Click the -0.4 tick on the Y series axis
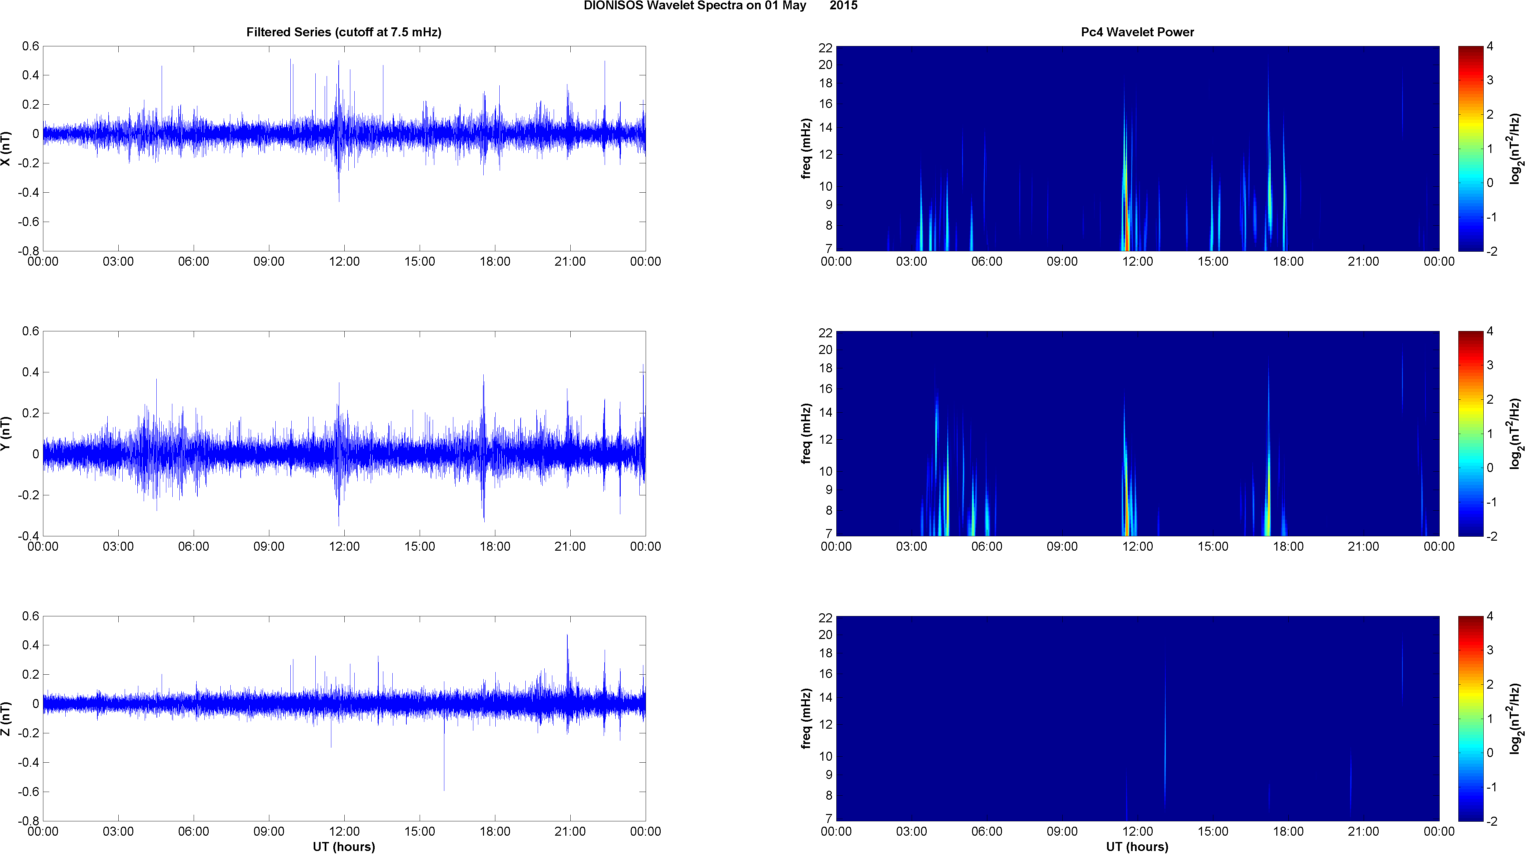 [x=28, y=536]
